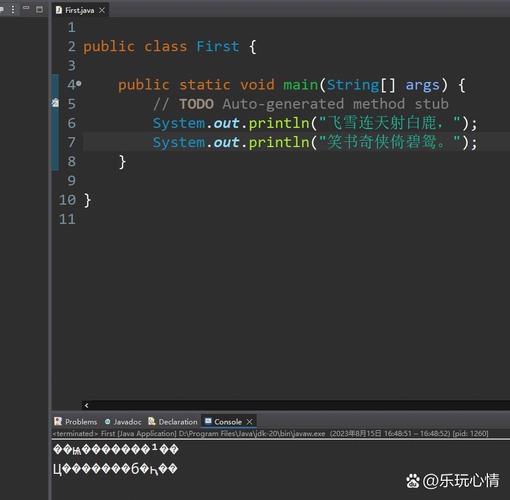Click the First.java file icon on tab
The width and height of the screenshot is (510, 500).
59,10
